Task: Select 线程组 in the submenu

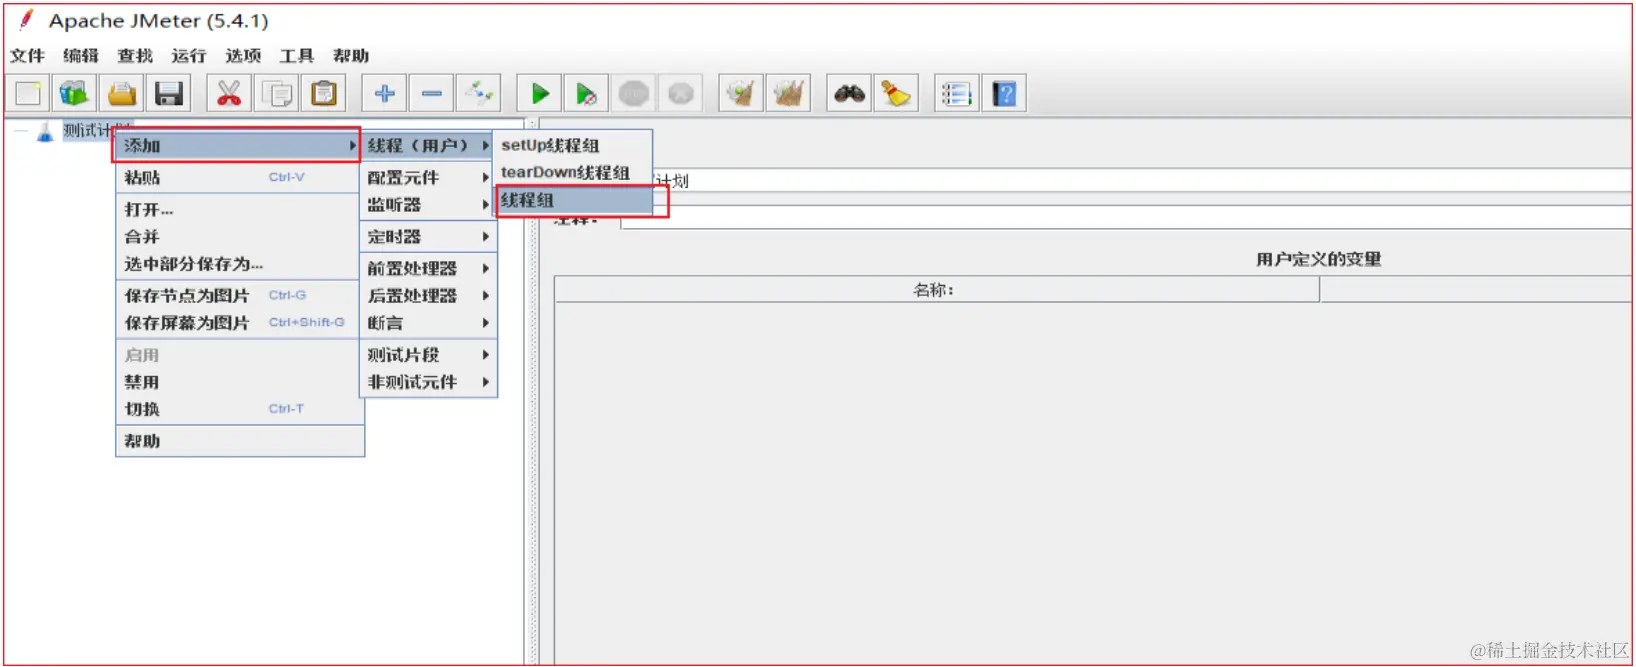Action: coord(573,200)
